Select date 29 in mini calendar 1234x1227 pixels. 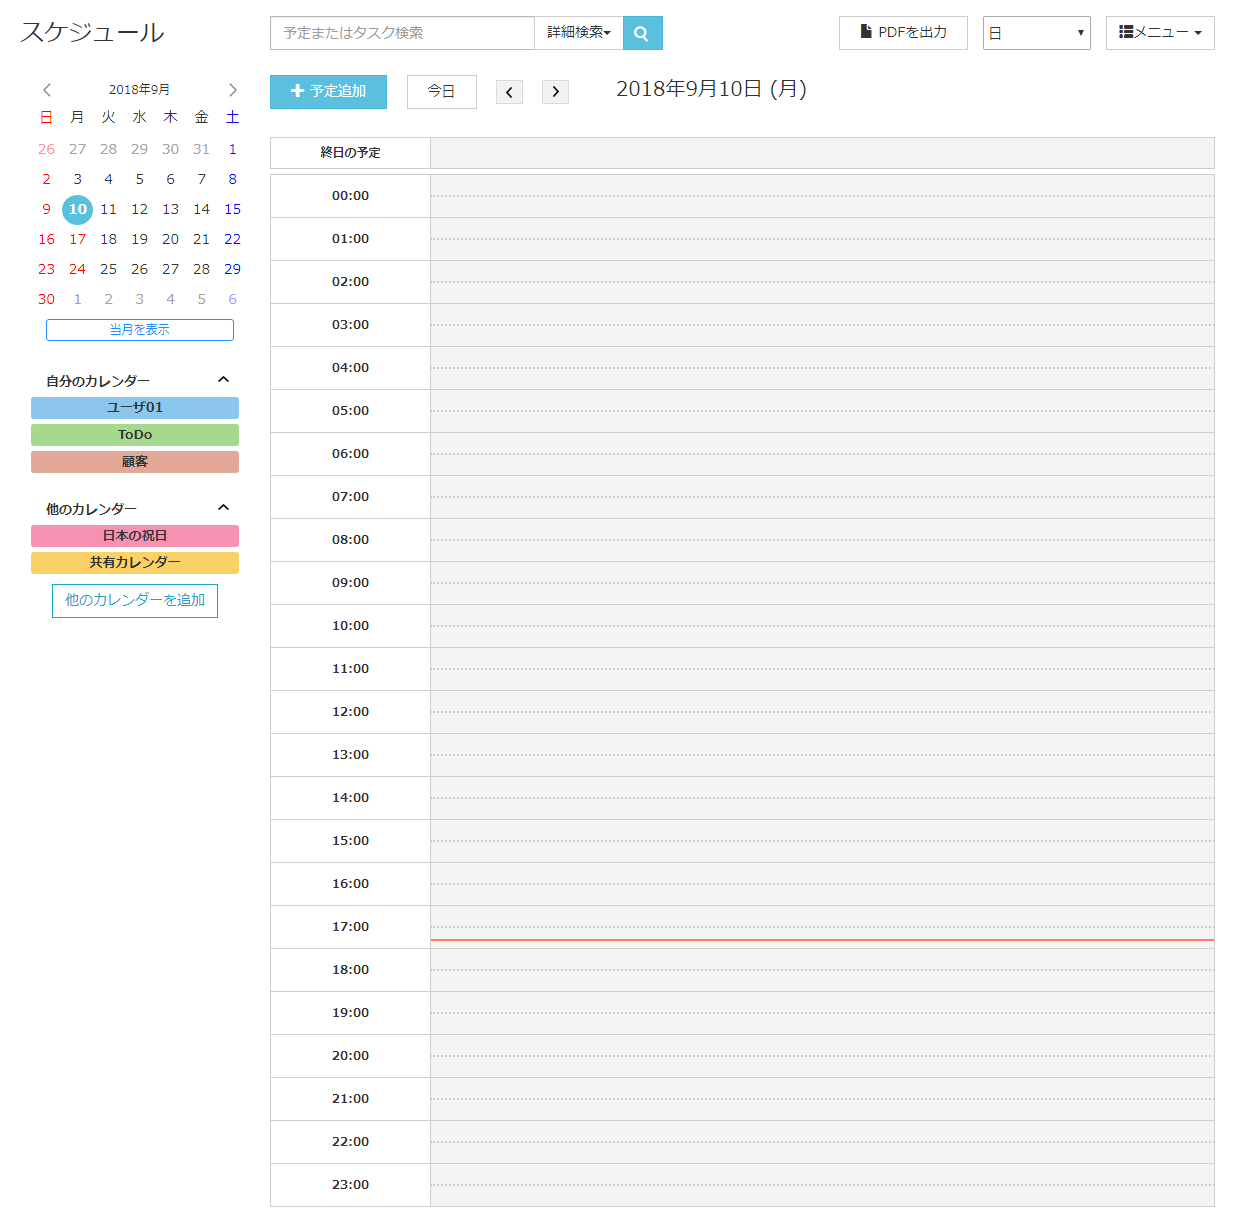[233, 270]
